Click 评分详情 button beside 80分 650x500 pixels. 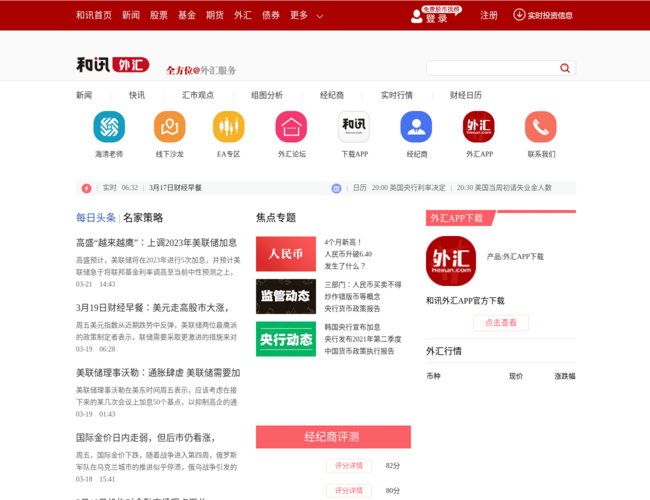click(349, 490)
